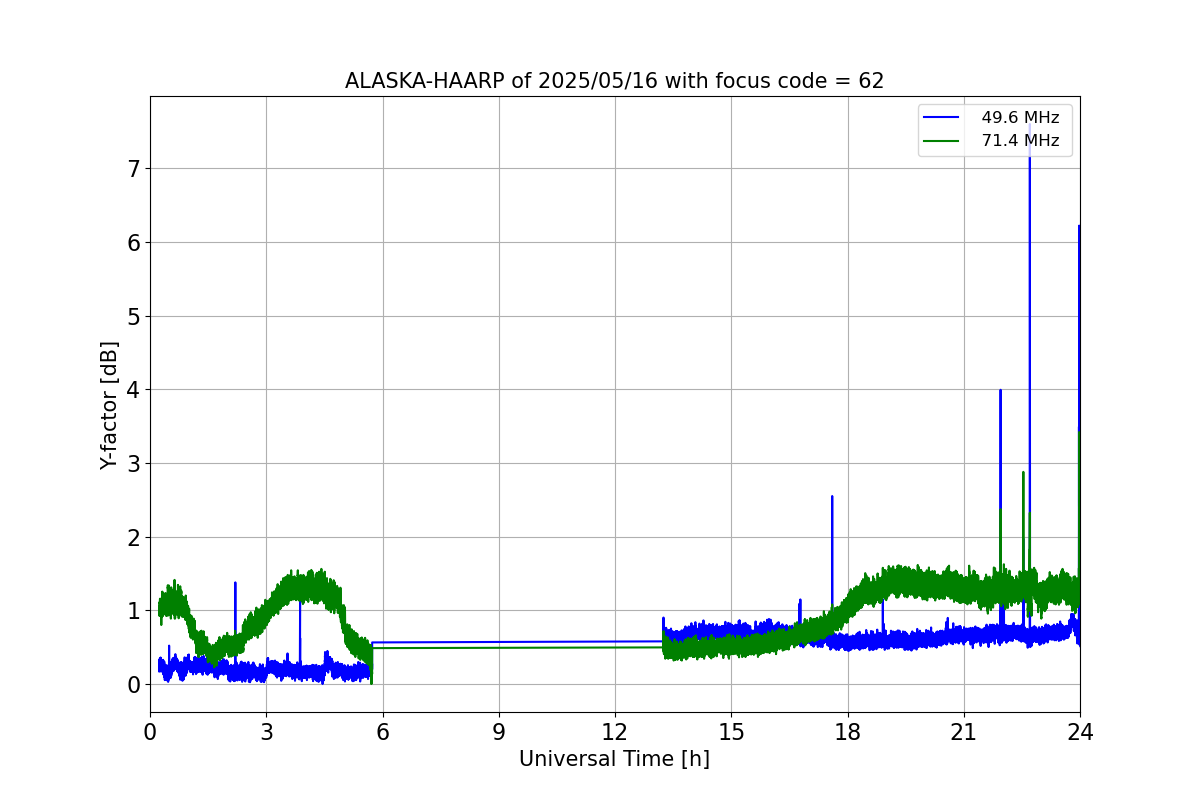Select the 71.4 MHz legend label

[1020, 141]
